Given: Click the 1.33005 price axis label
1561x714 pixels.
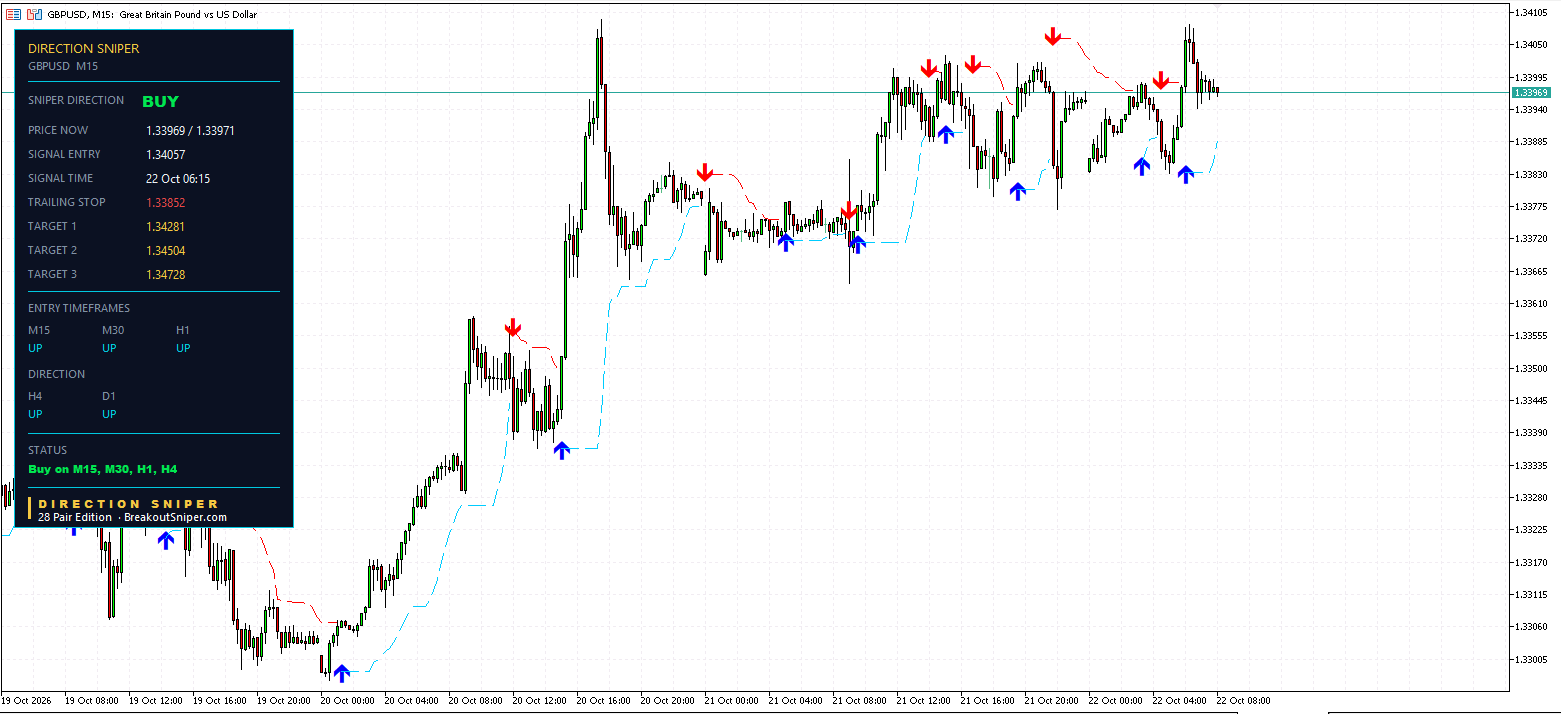Looking at the screenshot, I should click(x=1531, y=659).
